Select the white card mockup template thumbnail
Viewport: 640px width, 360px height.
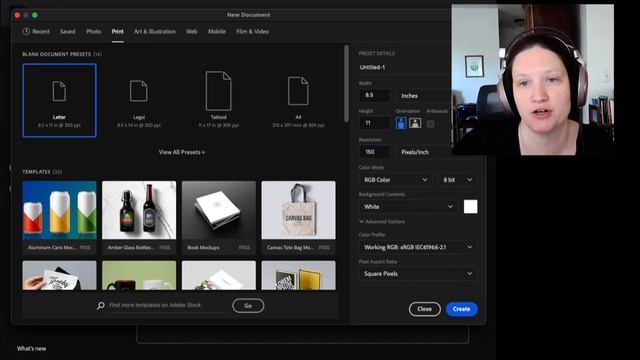[x=219, y=276]
